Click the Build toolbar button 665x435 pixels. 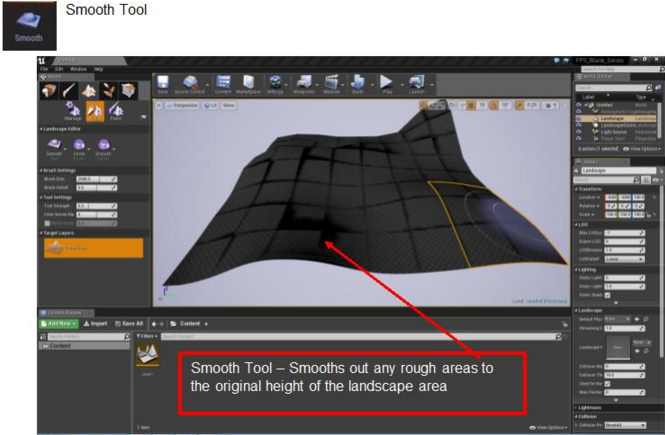pyautogui.click(x=358, y=84)
